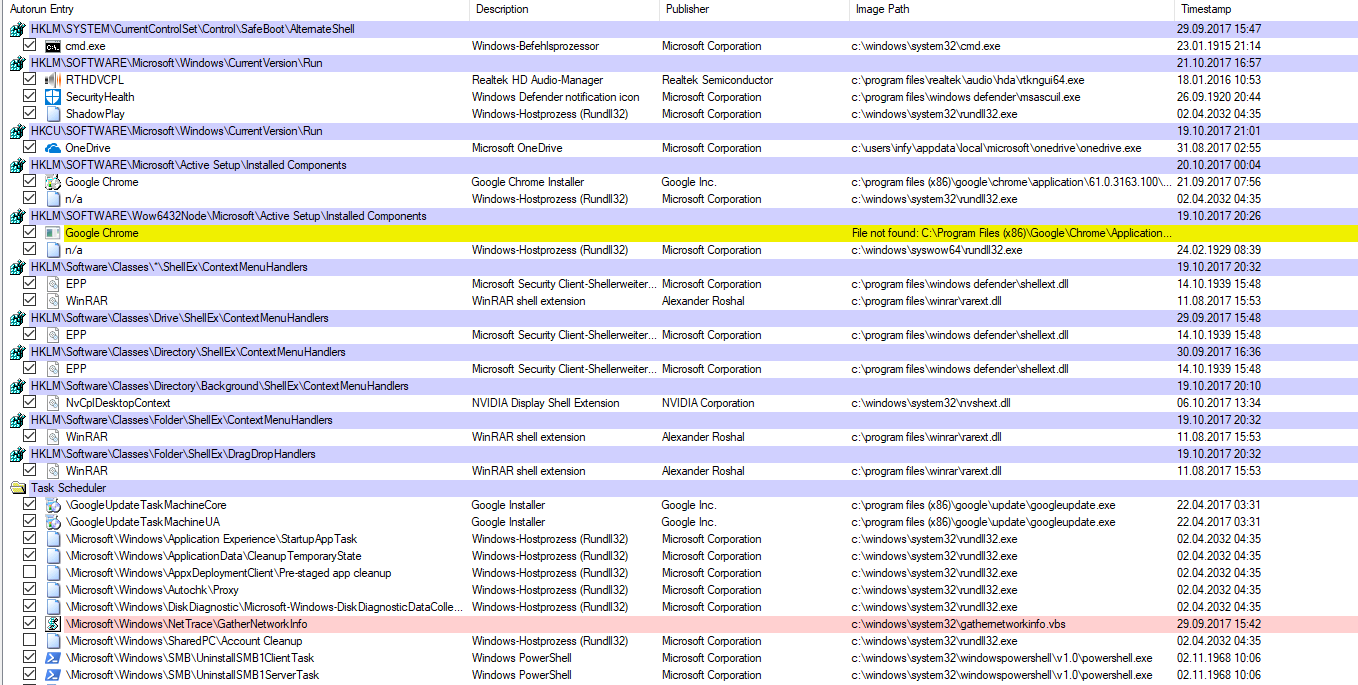Click the RTHDVCPL speaker icon
Screen dimensions: 1358x685
53,80
